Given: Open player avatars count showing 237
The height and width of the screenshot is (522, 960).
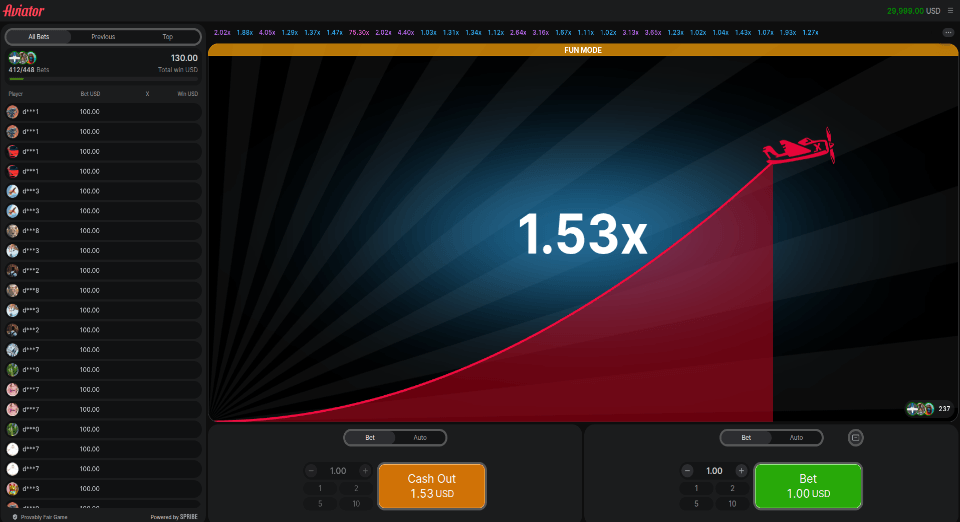Looking at the screenshot, I should [929, 409].
